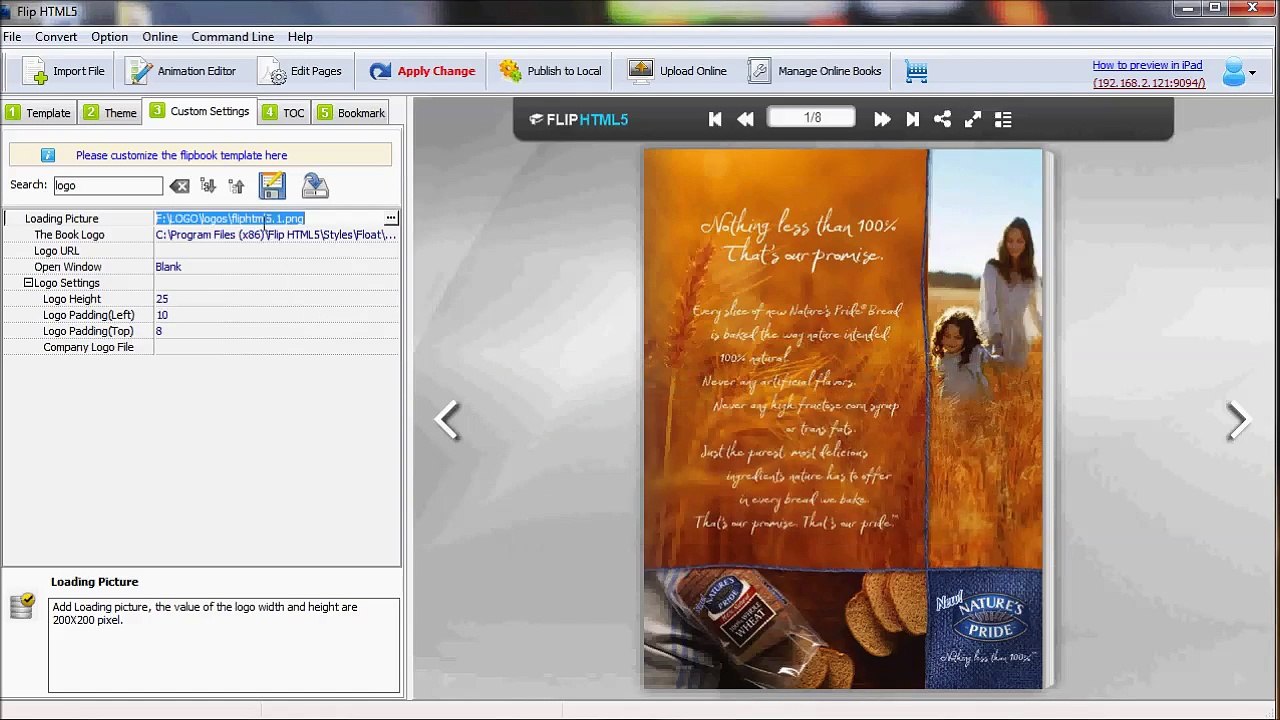Click the page number 1/8 field

(812, 118)
